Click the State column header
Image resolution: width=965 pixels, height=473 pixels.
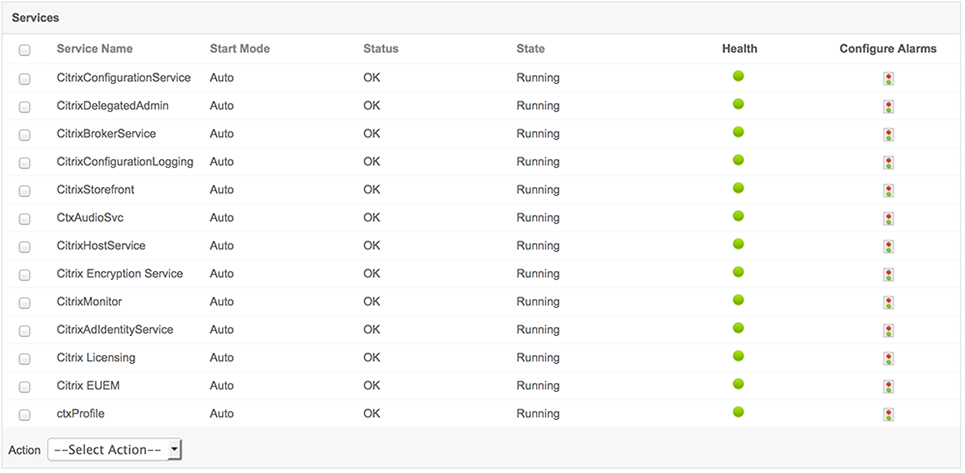tap(531, 49)
